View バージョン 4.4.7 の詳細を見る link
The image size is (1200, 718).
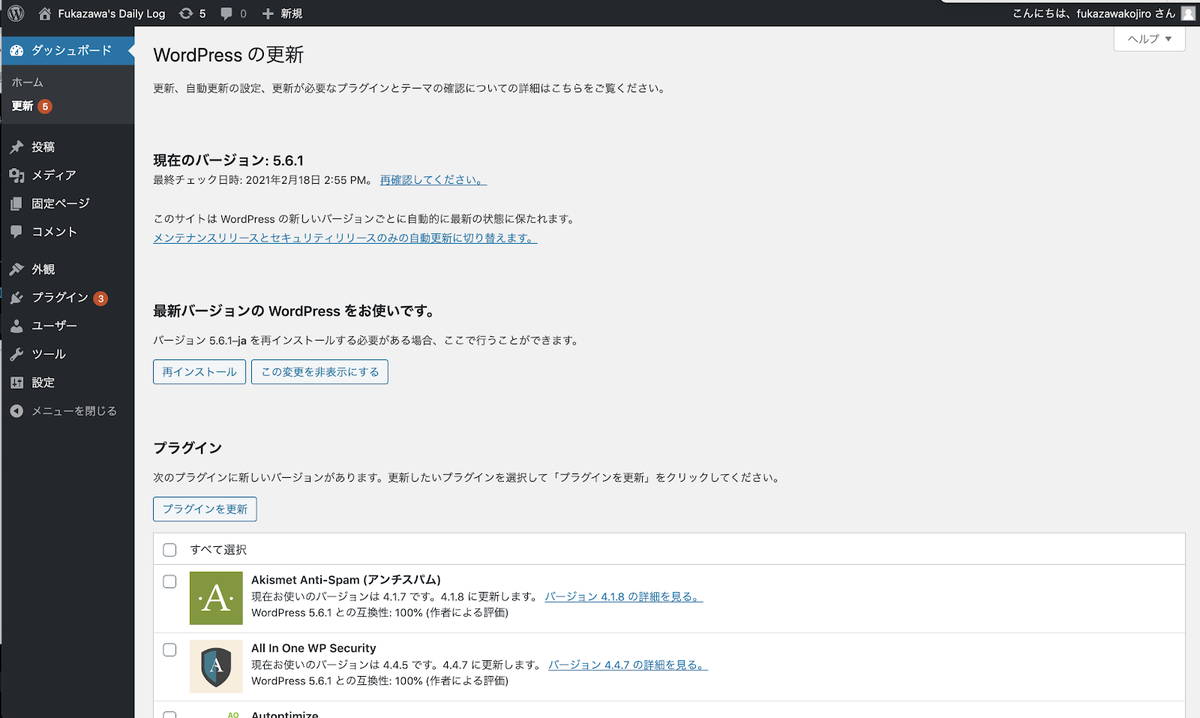click(628, 665)
